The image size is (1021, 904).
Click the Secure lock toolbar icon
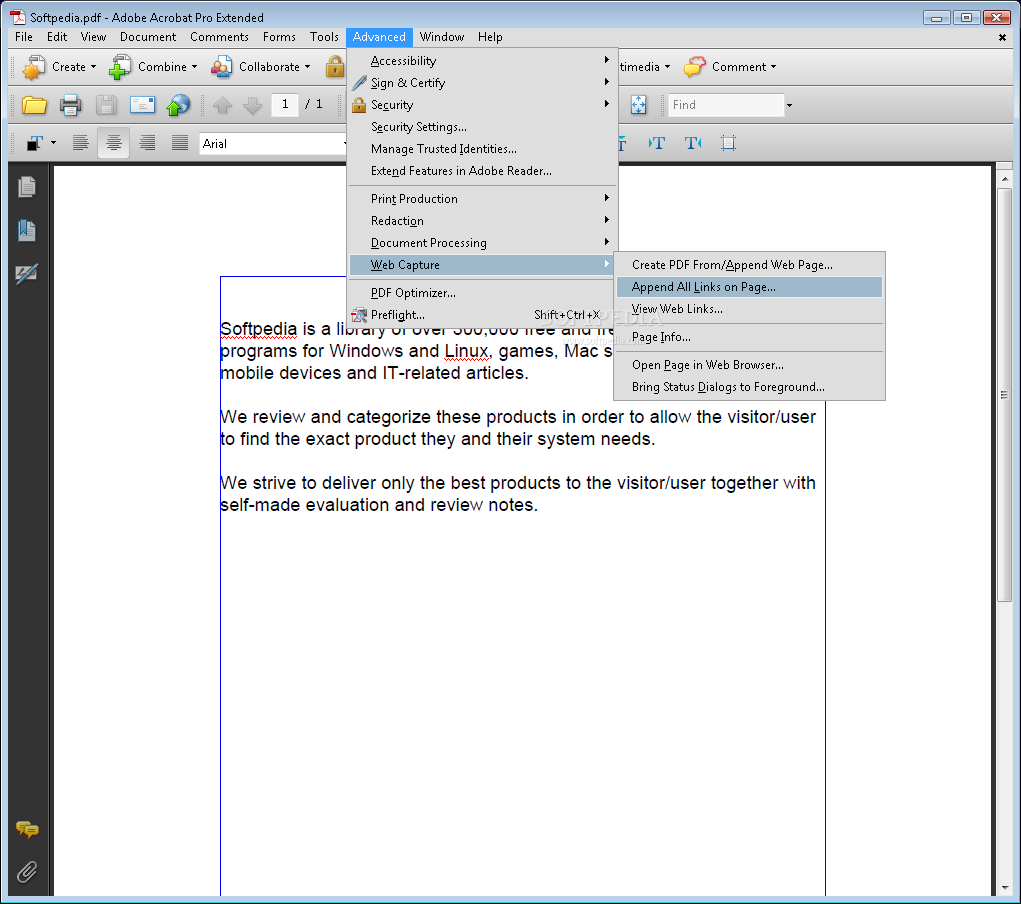coord(335,66)
